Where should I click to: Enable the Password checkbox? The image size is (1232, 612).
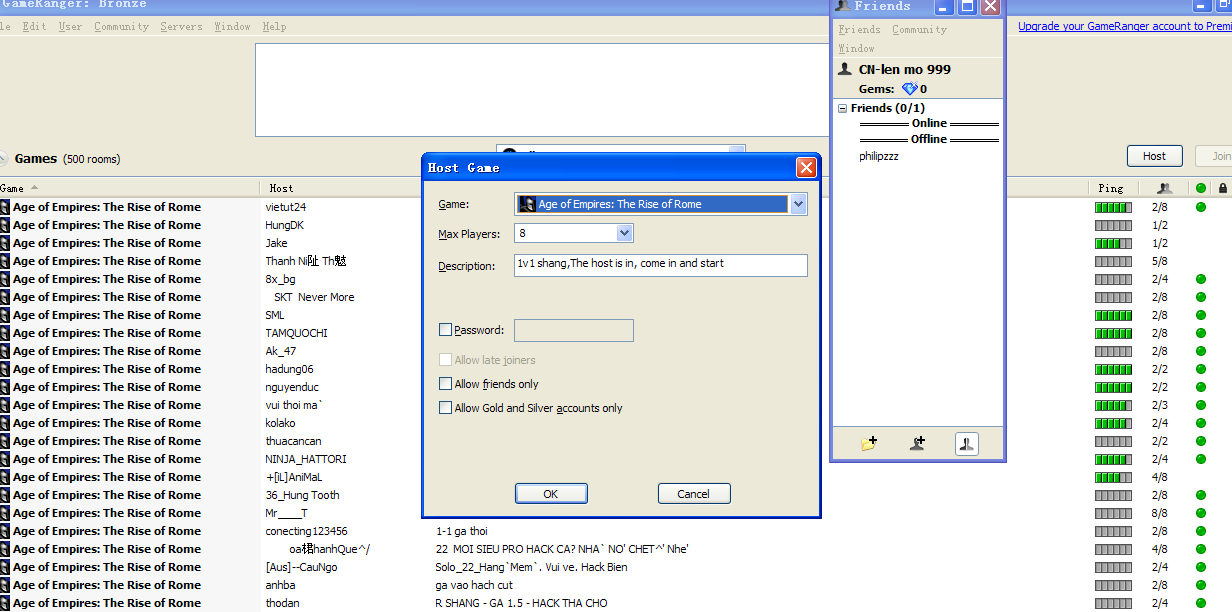click(446, 330)
